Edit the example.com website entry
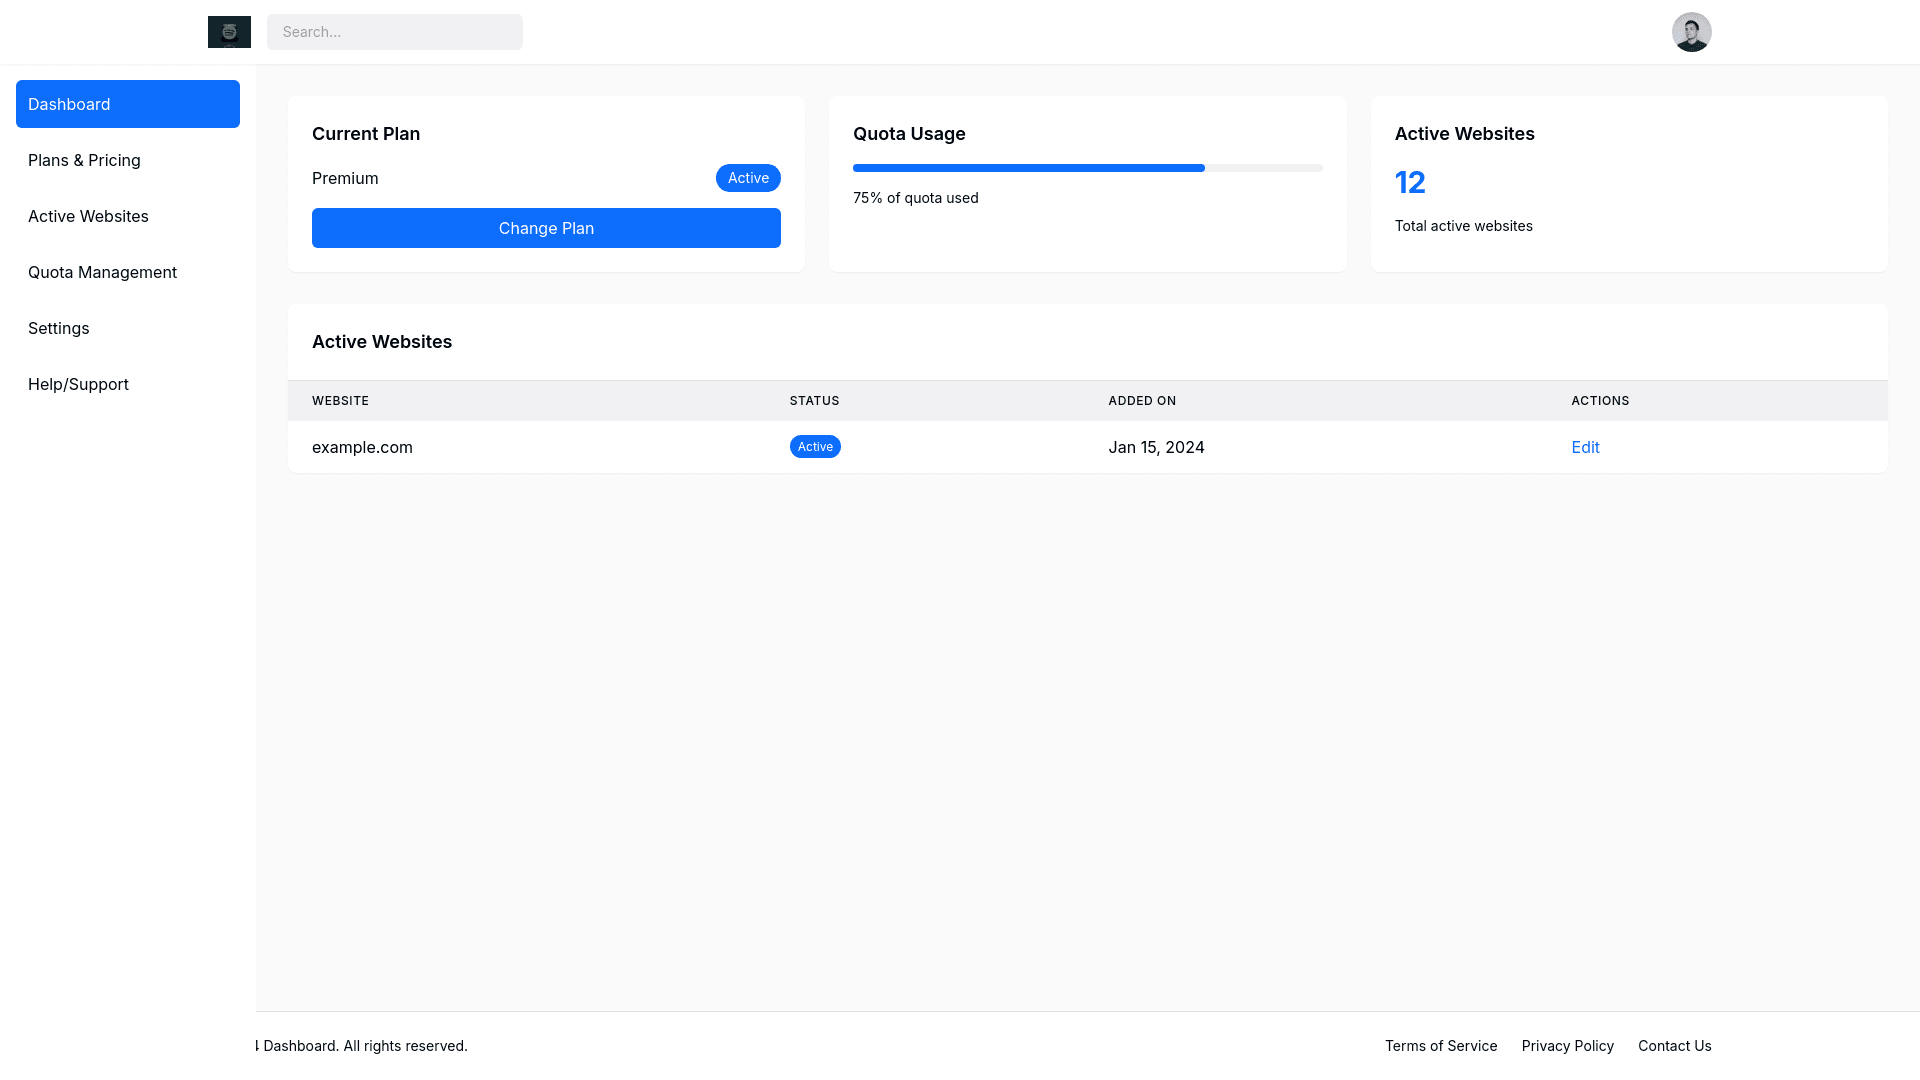Screen dimensions: 1920x1080 tap(1585, 447)
